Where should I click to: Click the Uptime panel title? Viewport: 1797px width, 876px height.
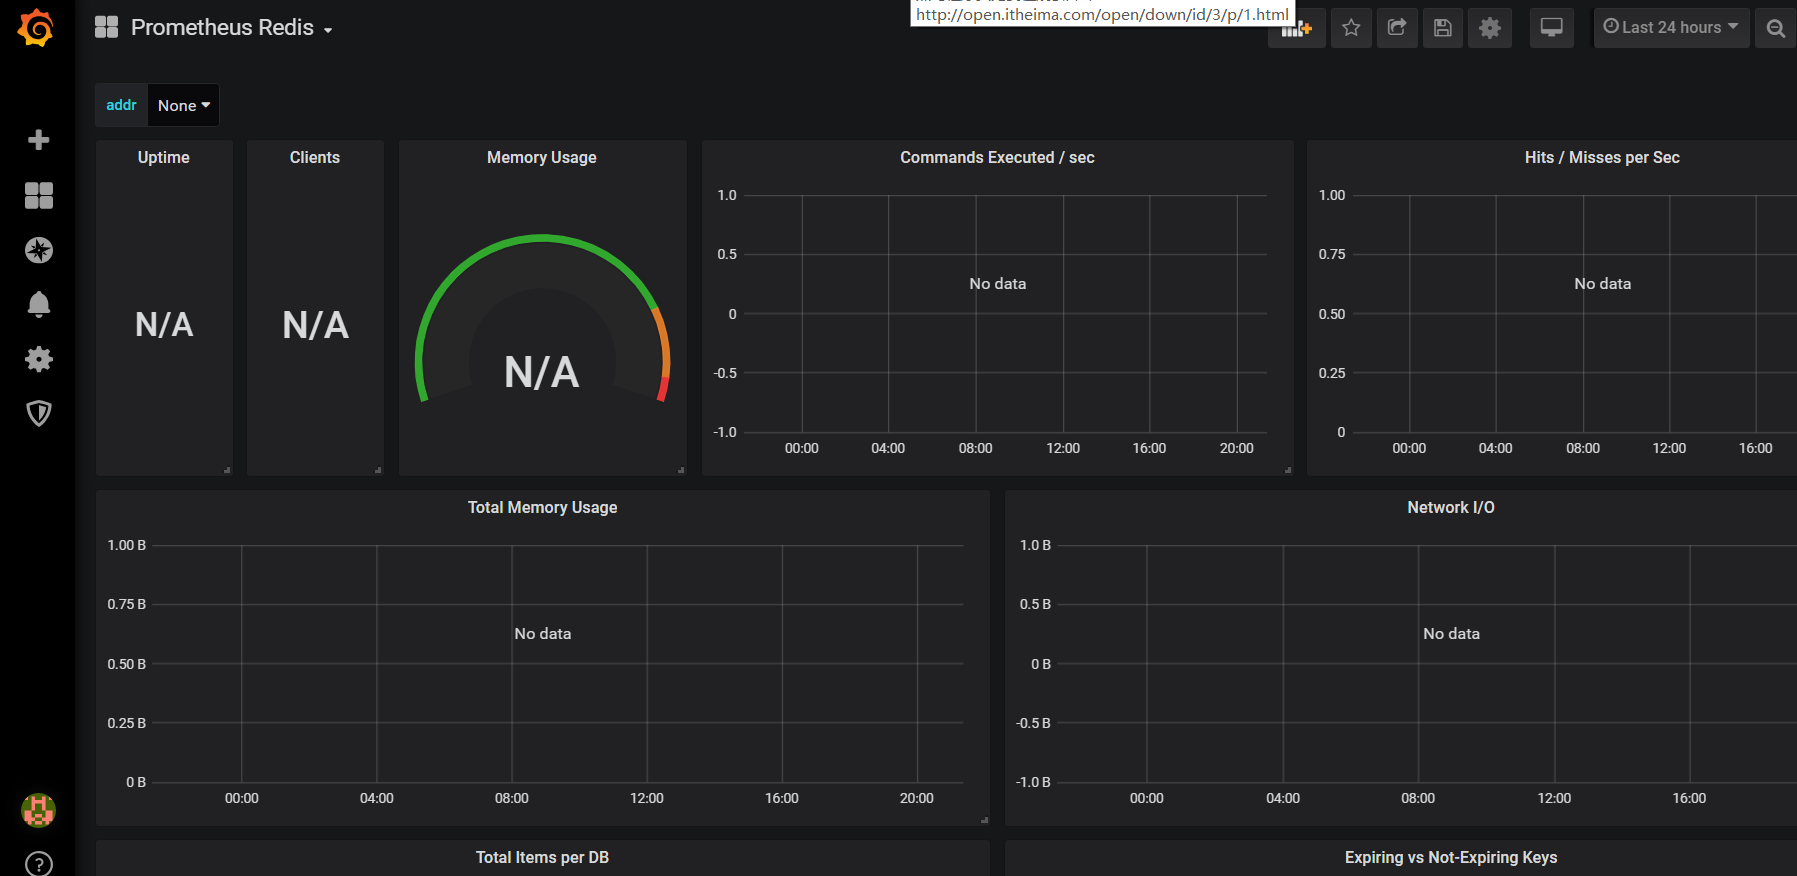click(x=164, y=157)
